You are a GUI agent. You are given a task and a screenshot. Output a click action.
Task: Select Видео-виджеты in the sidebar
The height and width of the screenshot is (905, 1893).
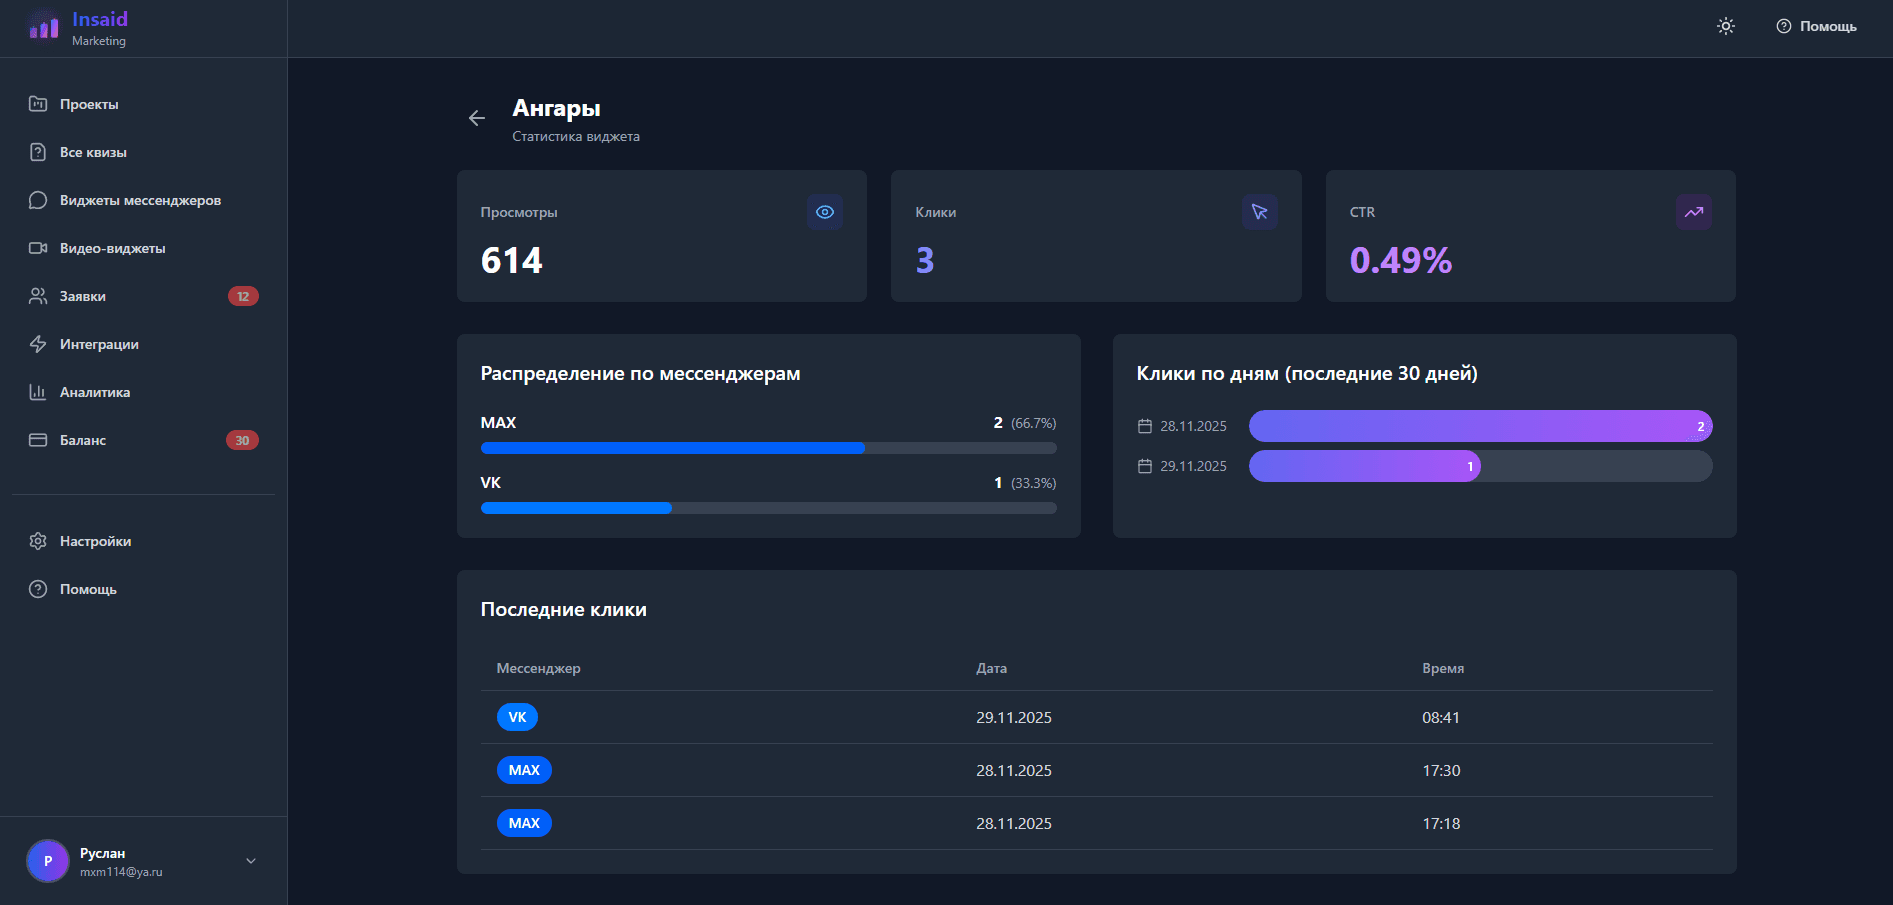click(112, 248)
